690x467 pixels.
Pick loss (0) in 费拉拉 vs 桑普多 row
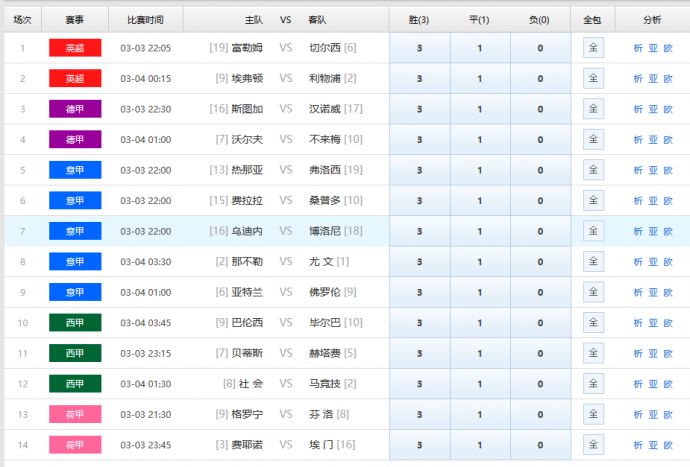[x=540, y=201]
